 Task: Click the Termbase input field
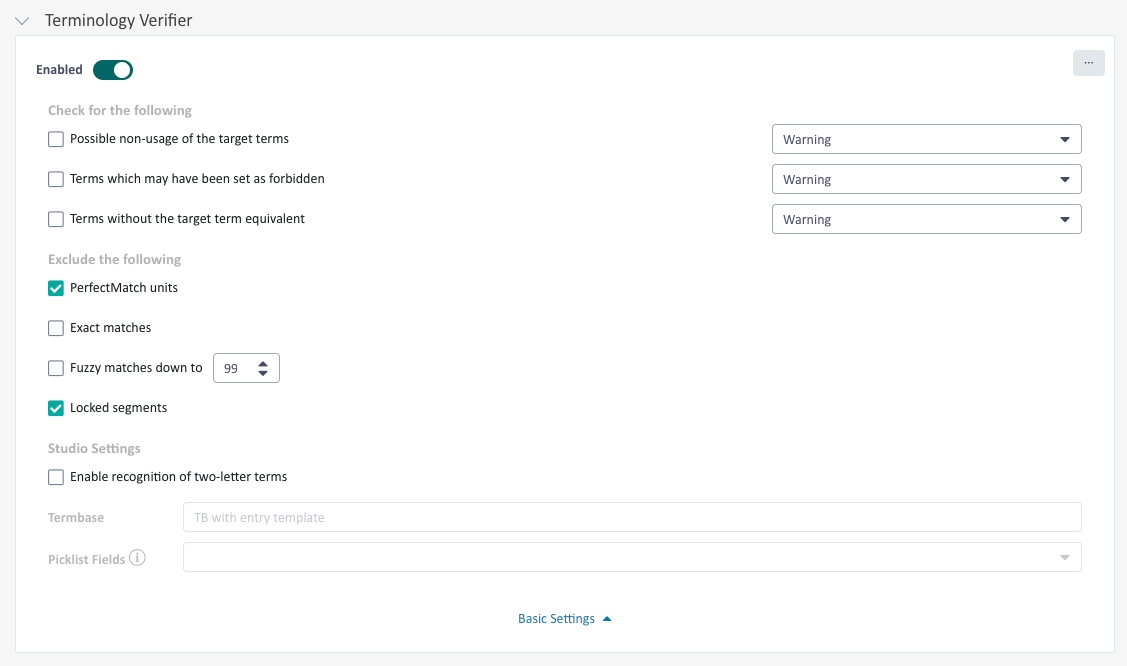pyautogui.click(x=632, y=517)
